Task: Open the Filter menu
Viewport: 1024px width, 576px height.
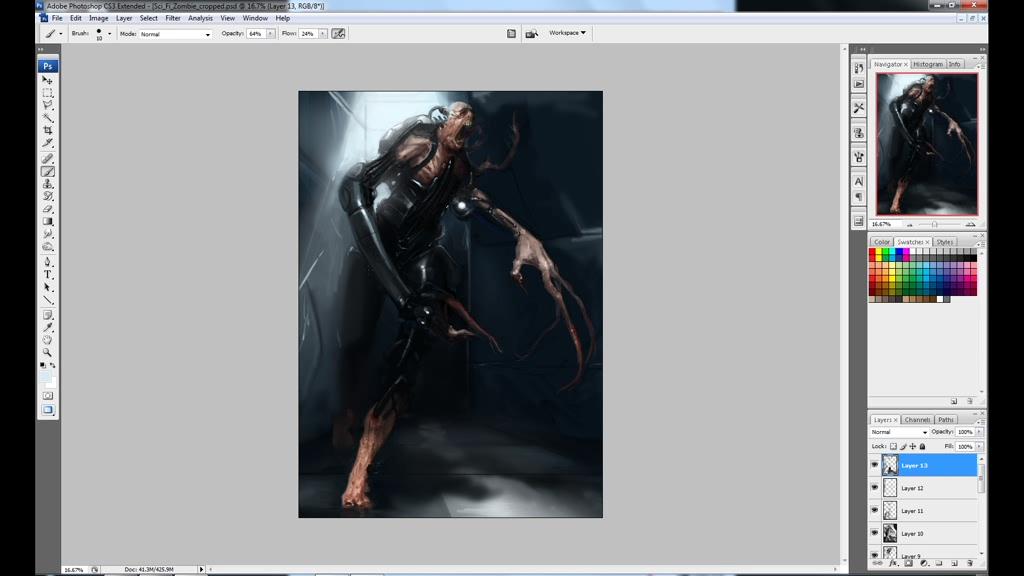Action: pos(172,18)
